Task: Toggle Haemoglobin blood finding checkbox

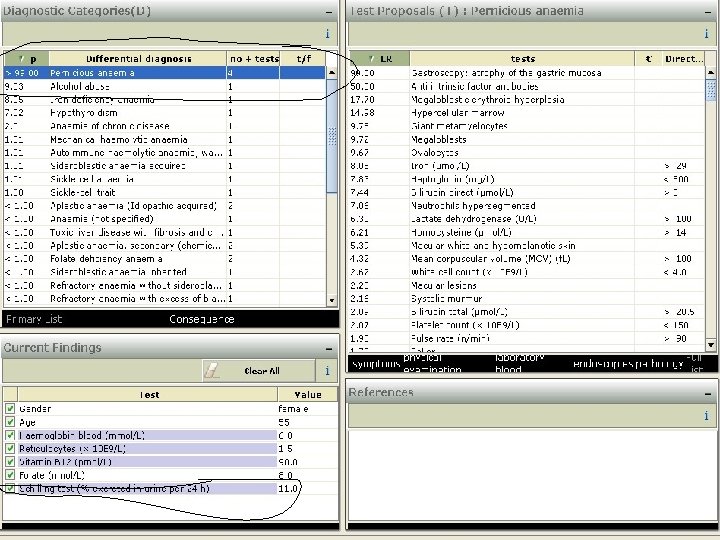Action: [10, 435]
